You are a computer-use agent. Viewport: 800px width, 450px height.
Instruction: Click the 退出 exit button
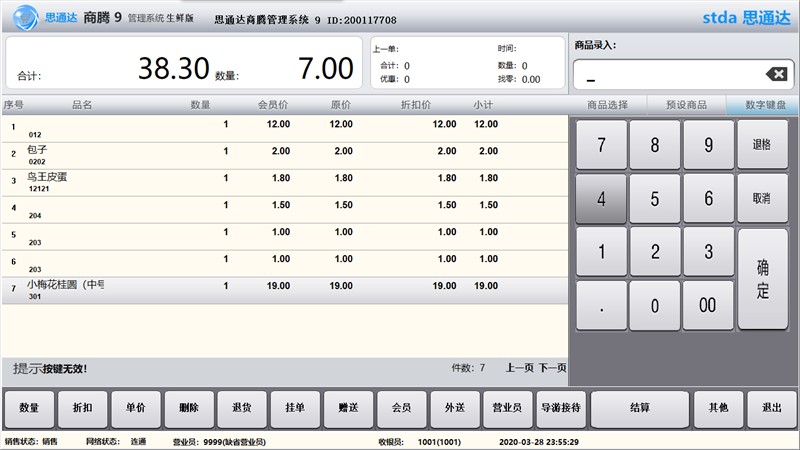[x=771, y=408]
